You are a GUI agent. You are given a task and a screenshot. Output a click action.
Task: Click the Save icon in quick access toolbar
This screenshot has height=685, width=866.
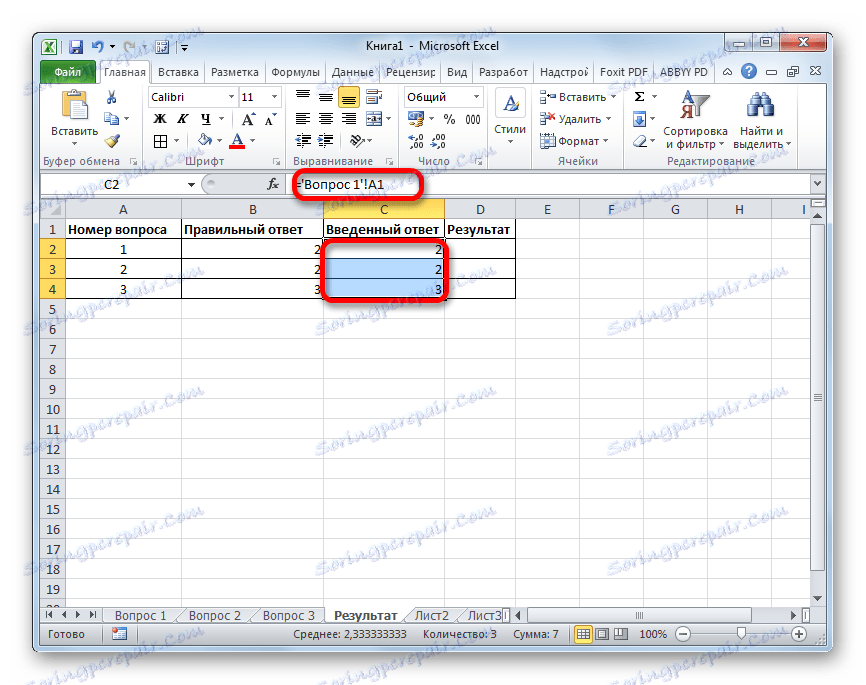coord(76,47)
